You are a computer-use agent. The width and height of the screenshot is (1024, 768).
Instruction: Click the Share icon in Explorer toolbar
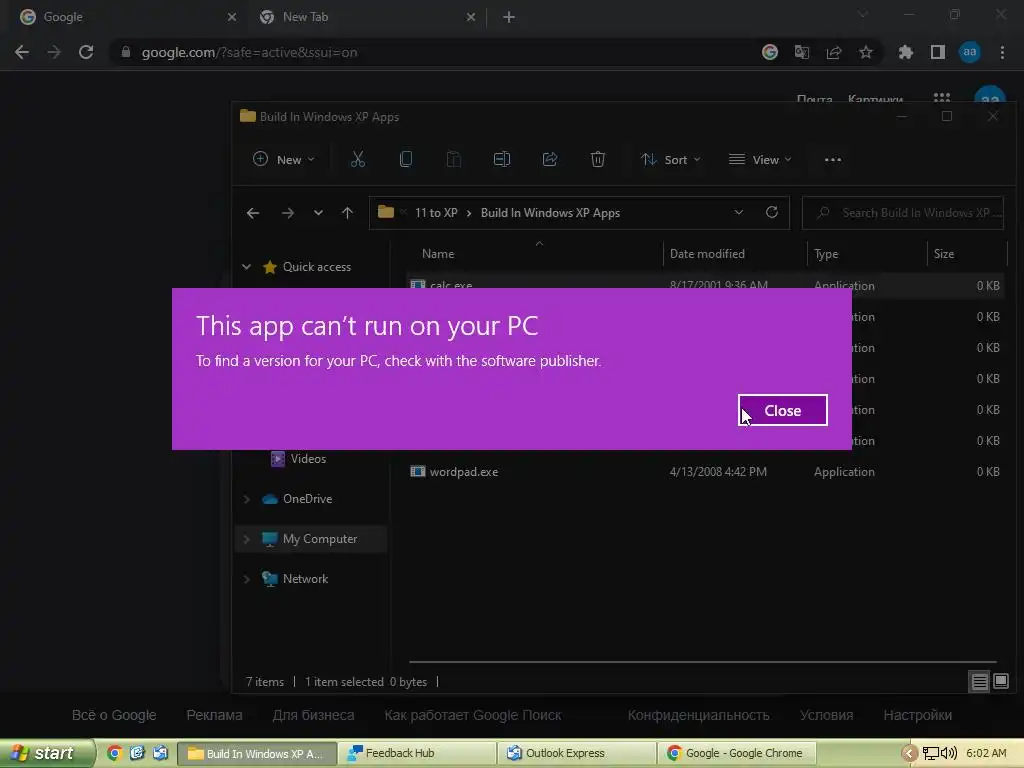point(550,159)
